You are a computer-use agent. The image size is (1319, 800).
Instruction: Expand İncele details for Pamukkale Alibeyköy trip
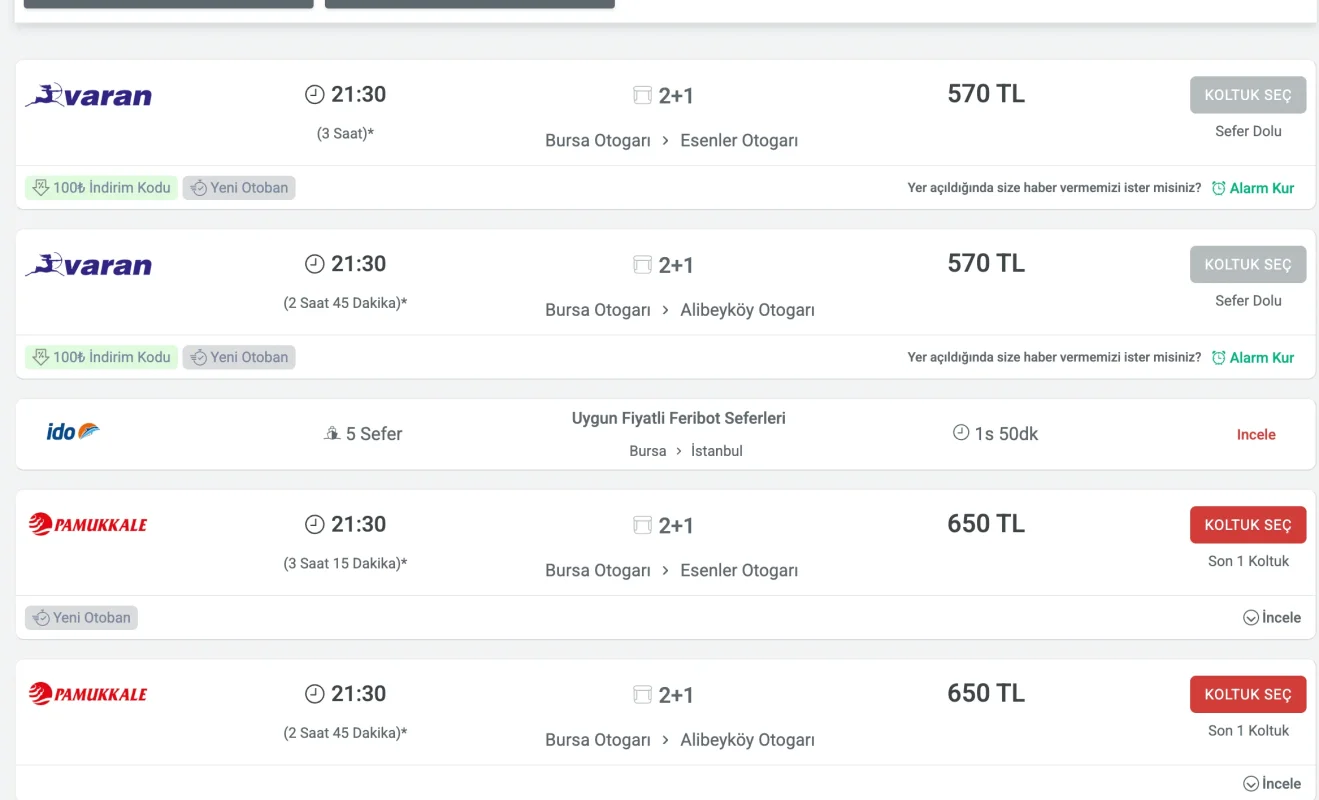click(1272, 784)
